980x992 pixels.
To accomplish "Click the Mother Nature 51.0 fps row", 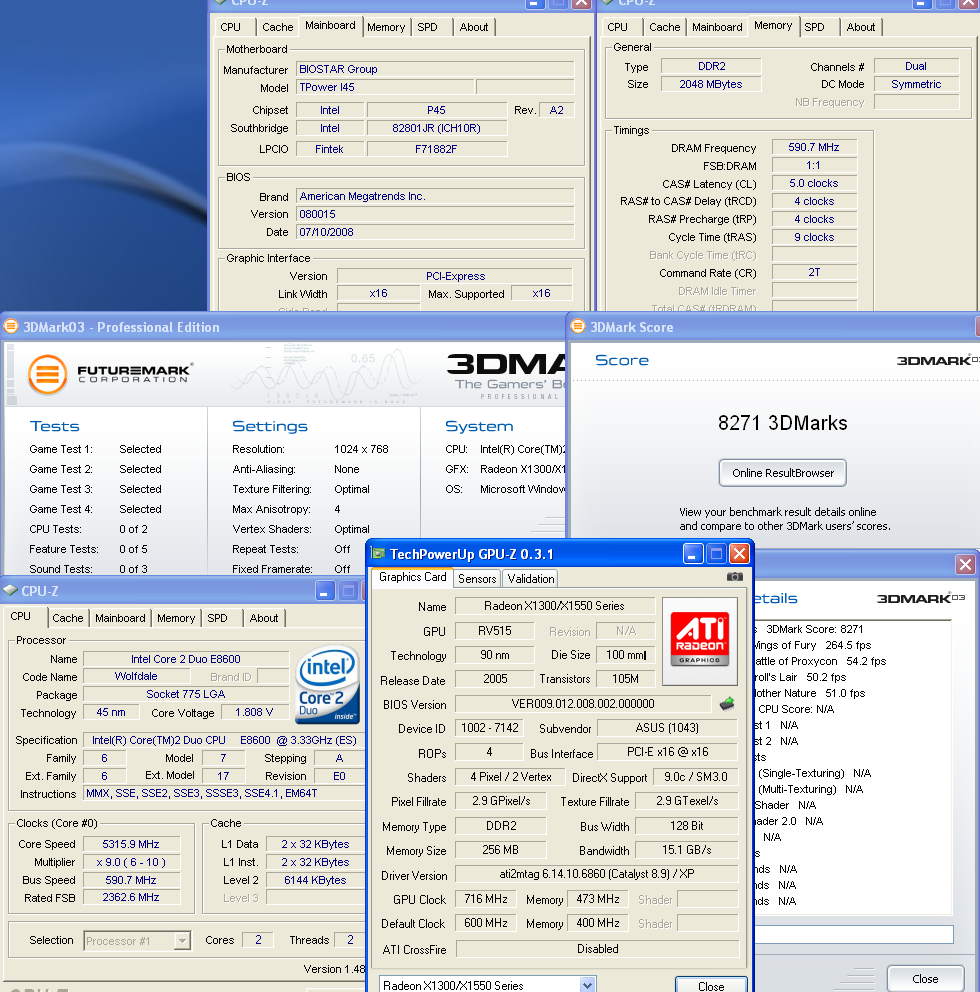I will pos(809,693).
